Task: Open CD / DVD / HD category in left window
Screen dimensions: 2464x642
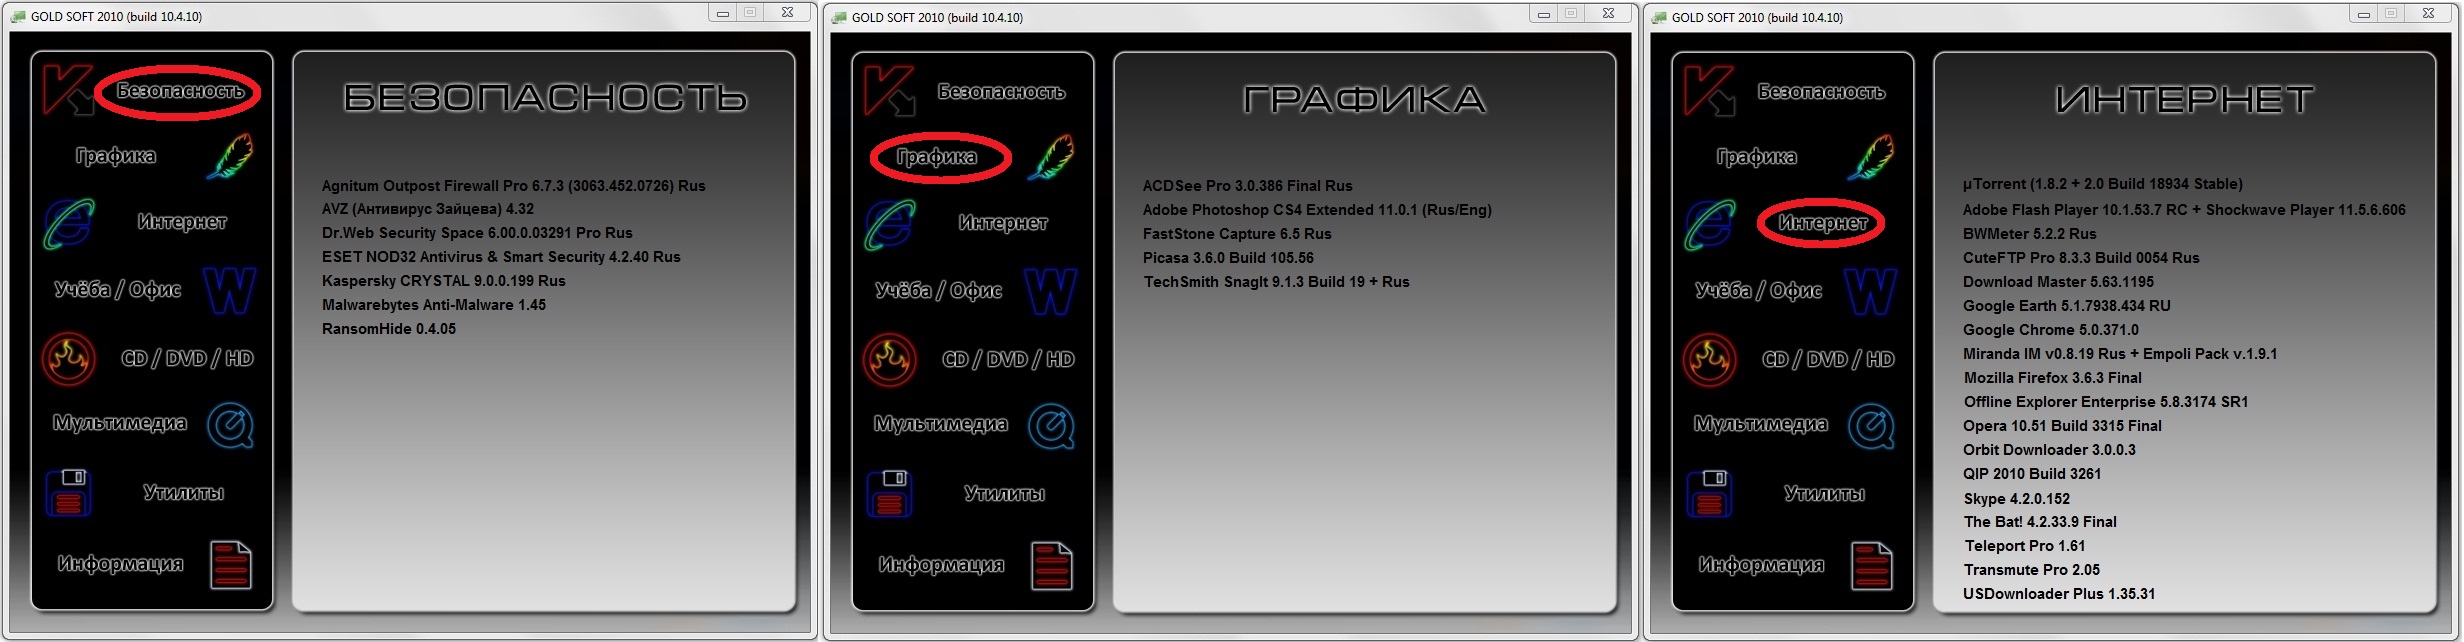Action: [x=187, y=358]
